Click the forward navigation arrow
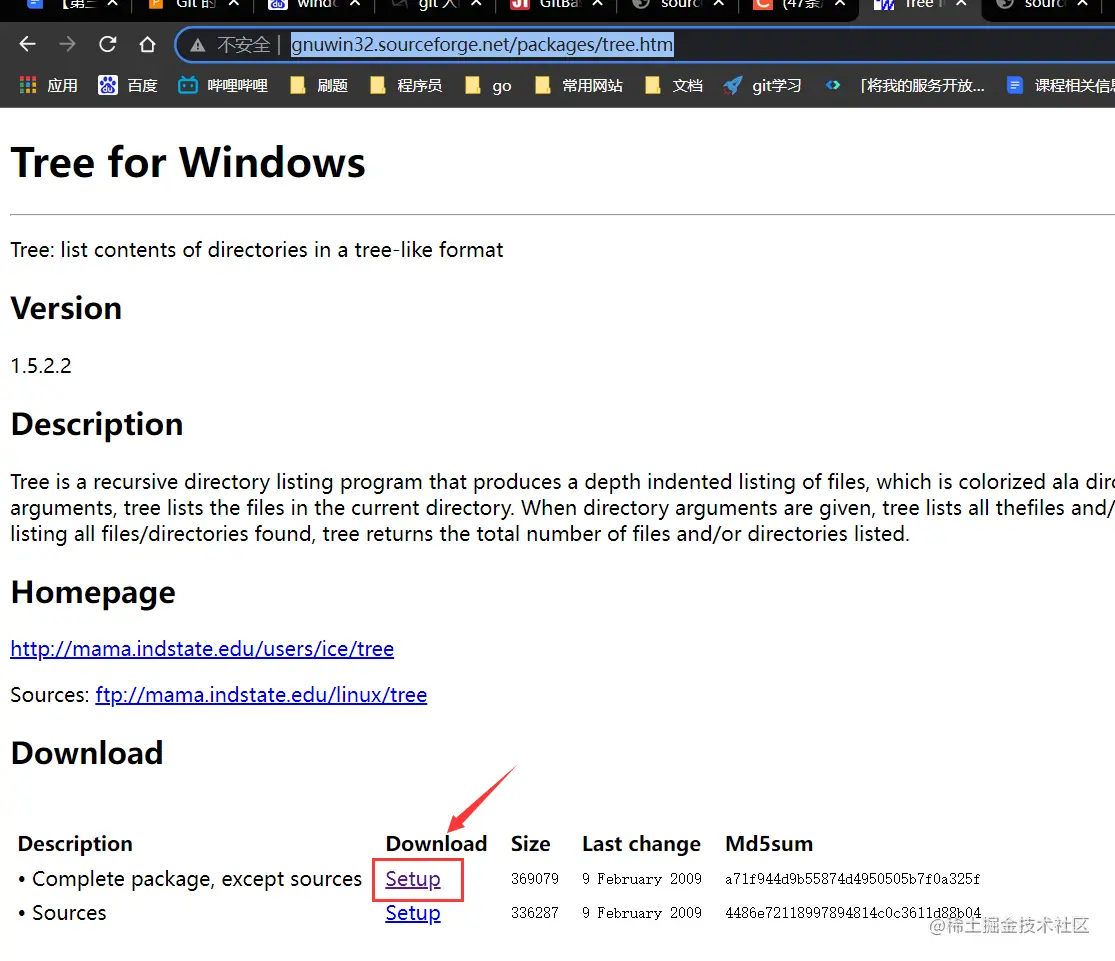The width and height of the screenshot is (1115, 961). click(x=68, y=45)
